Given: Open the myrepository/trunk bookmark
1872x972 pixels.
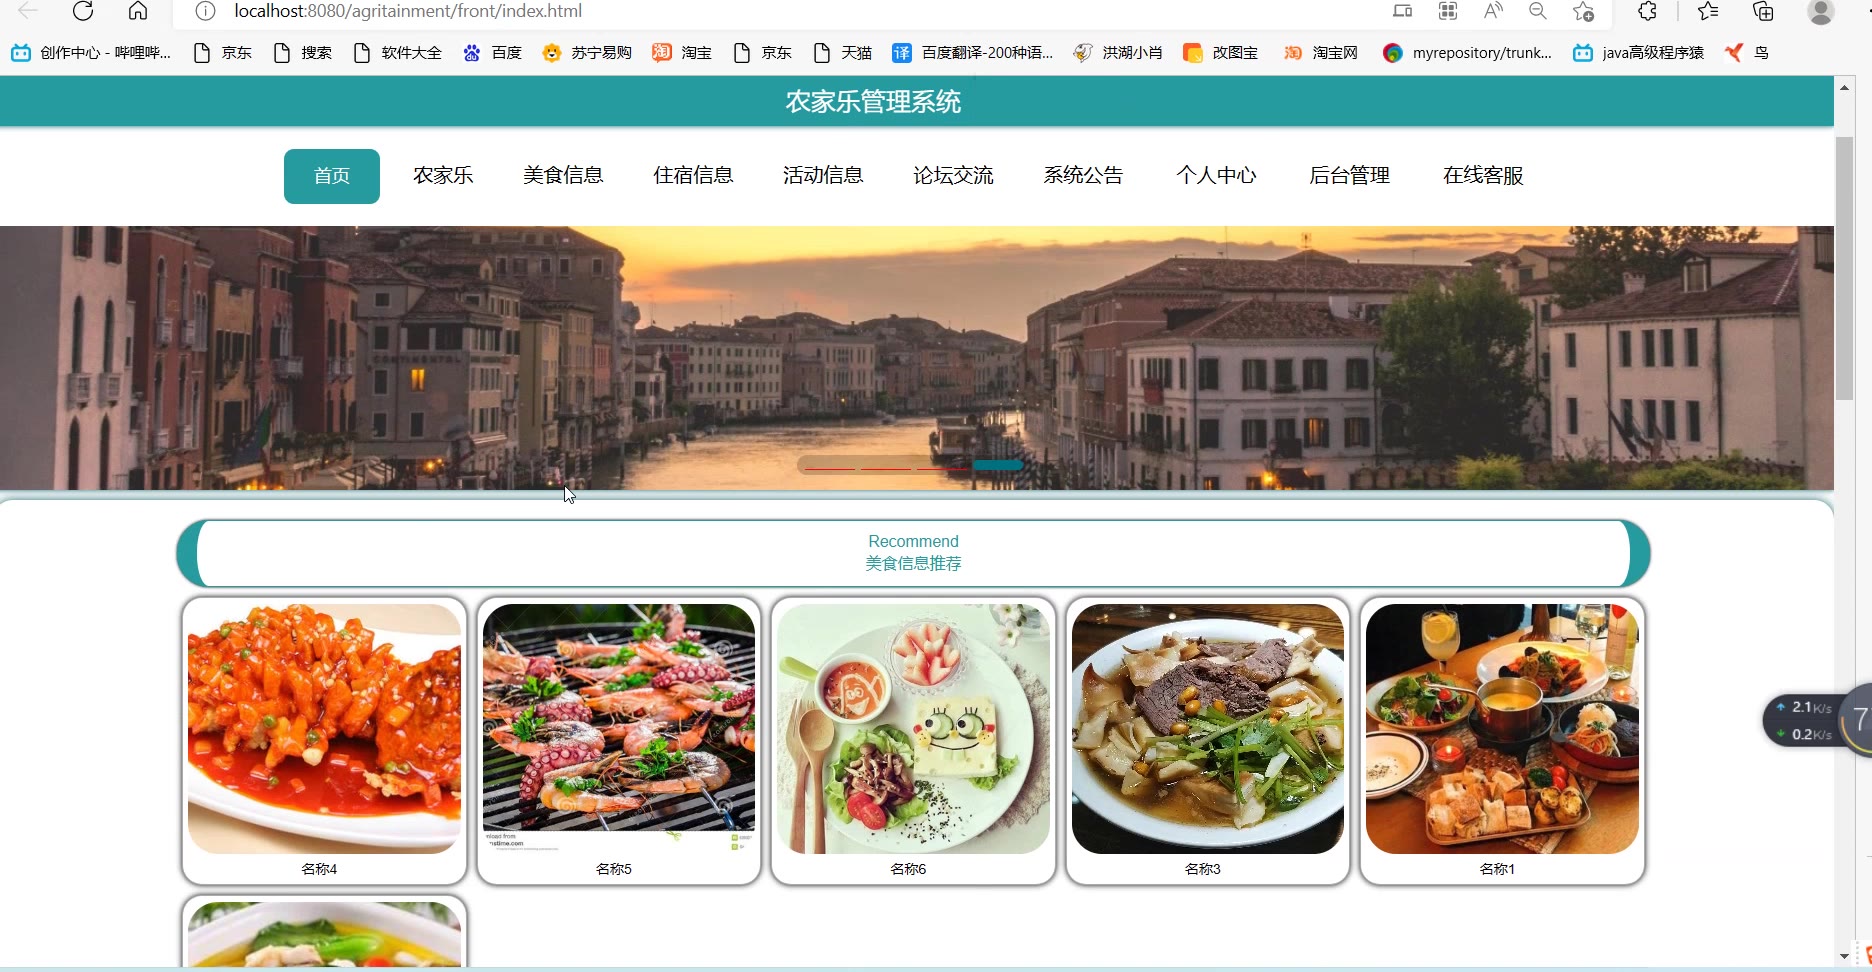Looking at the screenshot, I should pyautogui.click(x=1467, y=53).
